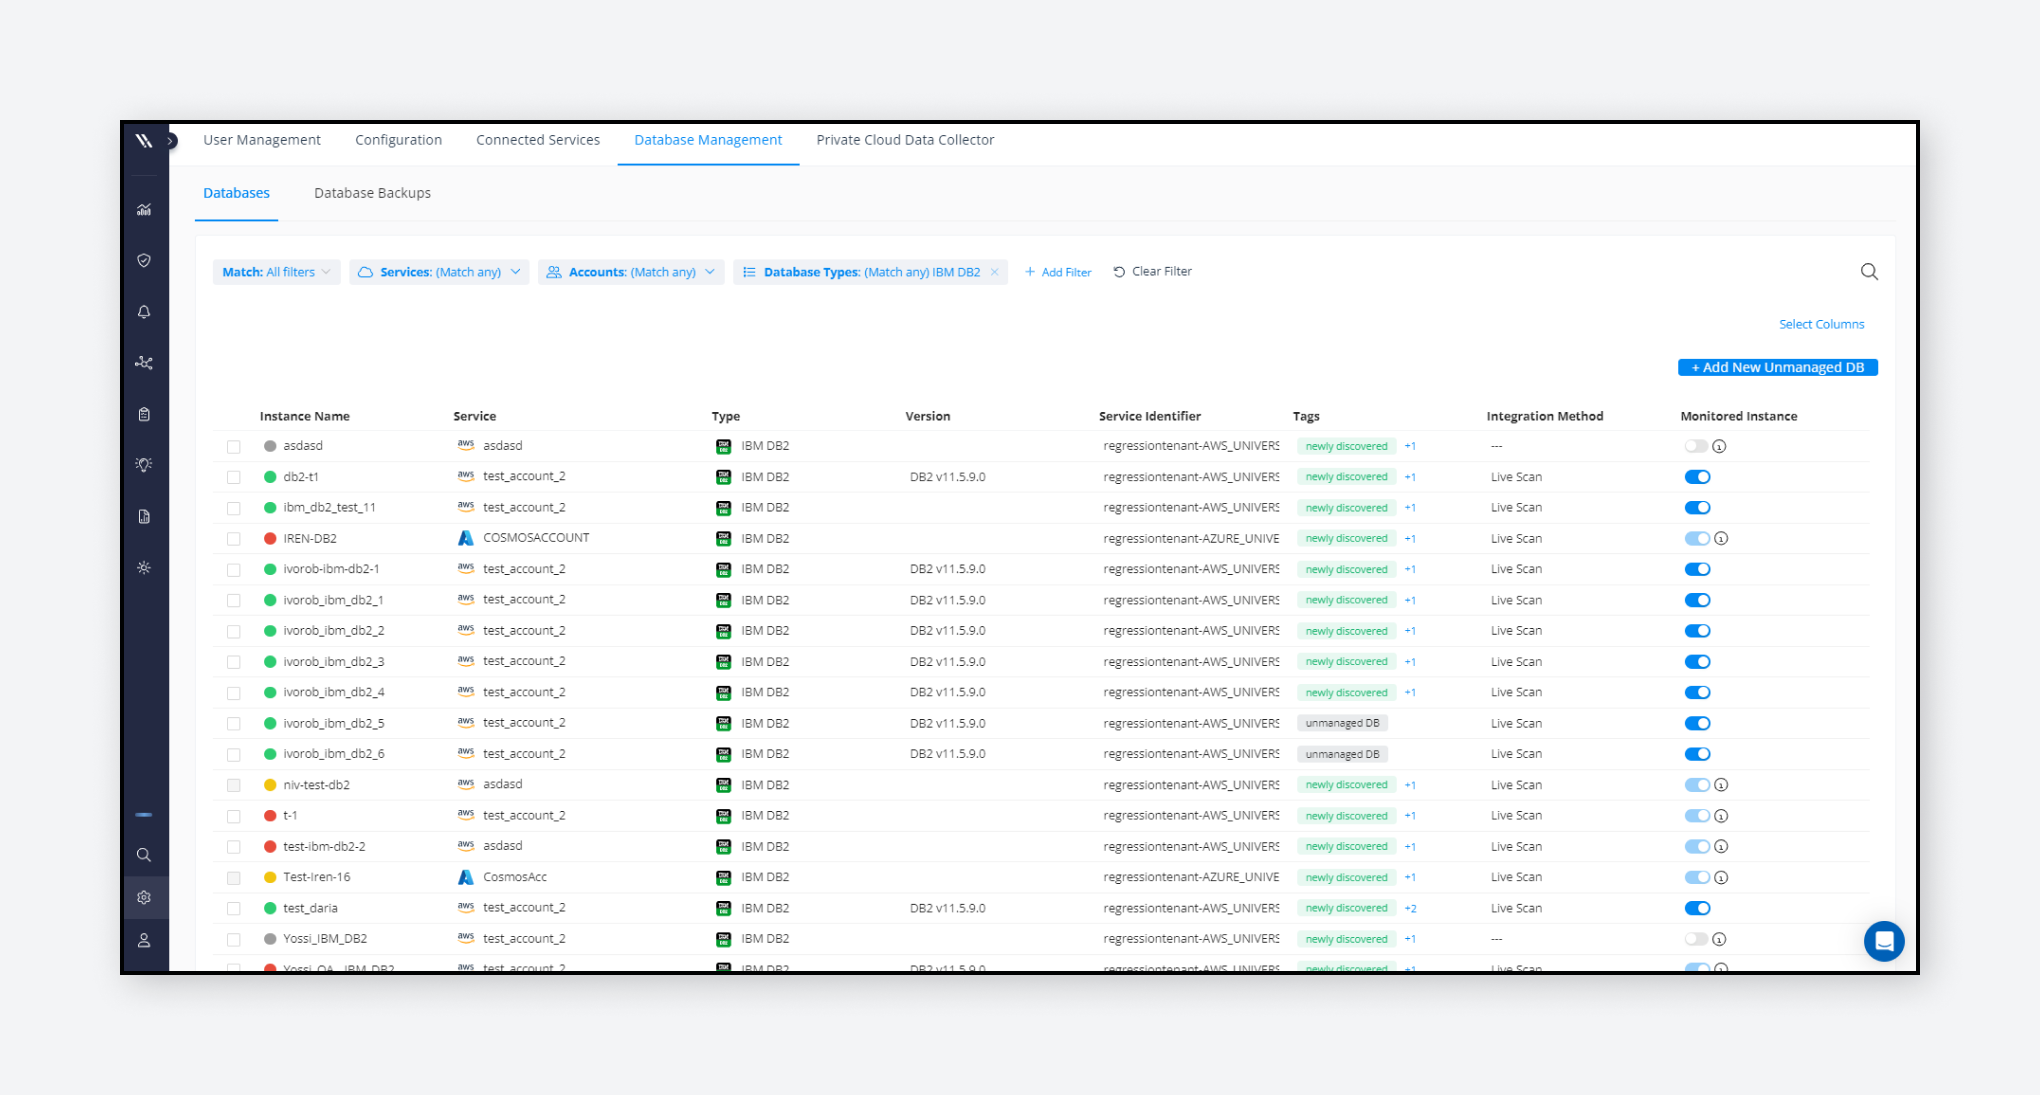Select the shield security icon in the sidebar

(144, 259)
